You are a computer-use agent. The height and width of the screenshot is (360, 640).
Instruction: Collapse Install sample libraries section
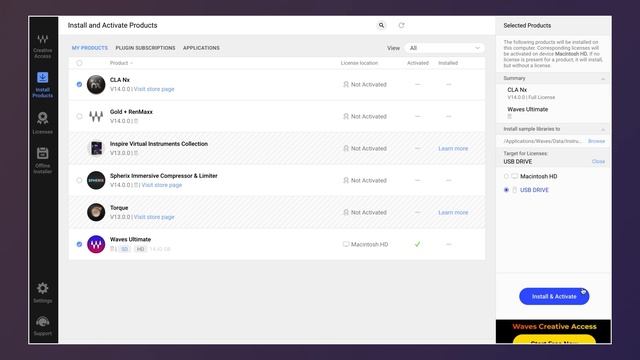click(603, 129)
